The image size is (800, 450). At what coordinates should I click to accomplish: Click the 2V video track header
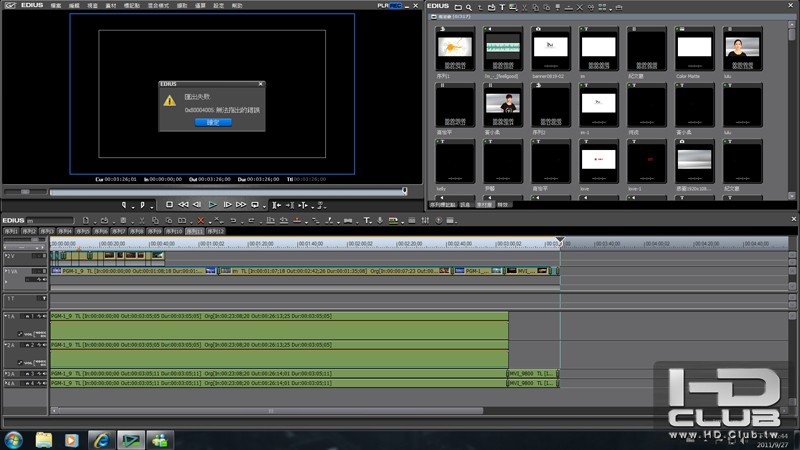click(12, 256)
